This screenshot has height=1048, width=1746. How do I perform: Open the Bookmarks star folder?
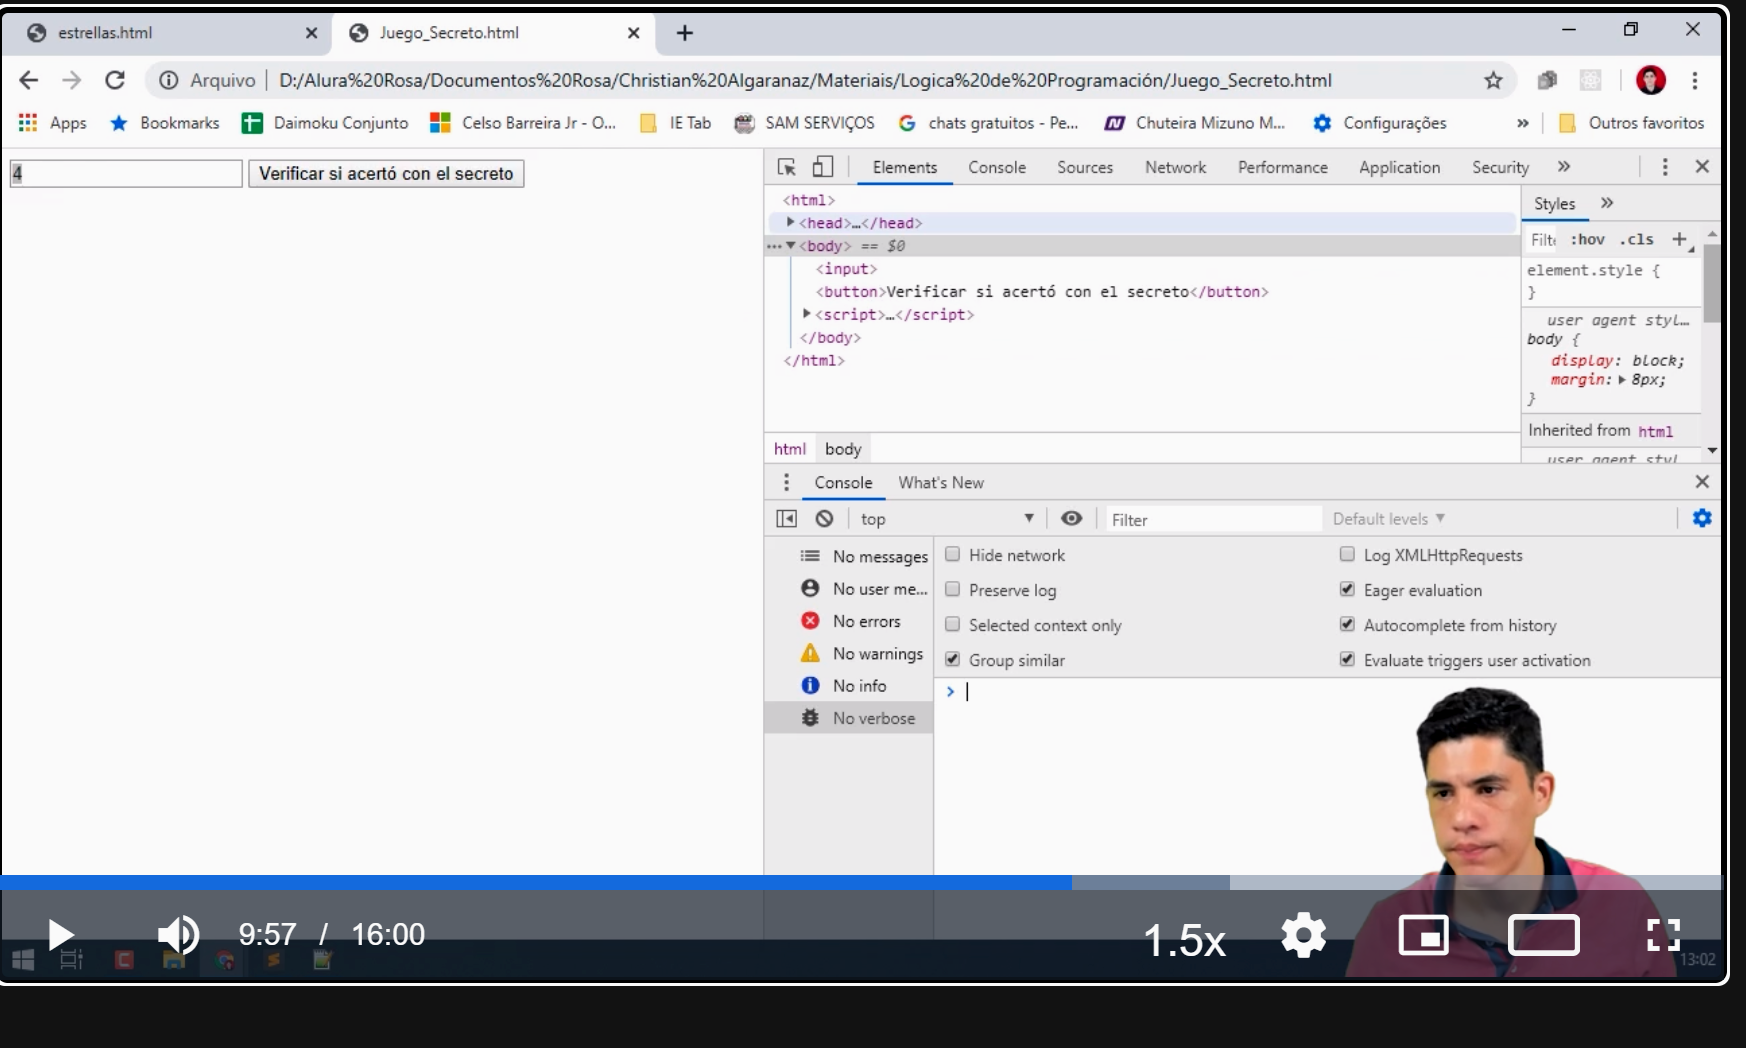click(165, 123)
